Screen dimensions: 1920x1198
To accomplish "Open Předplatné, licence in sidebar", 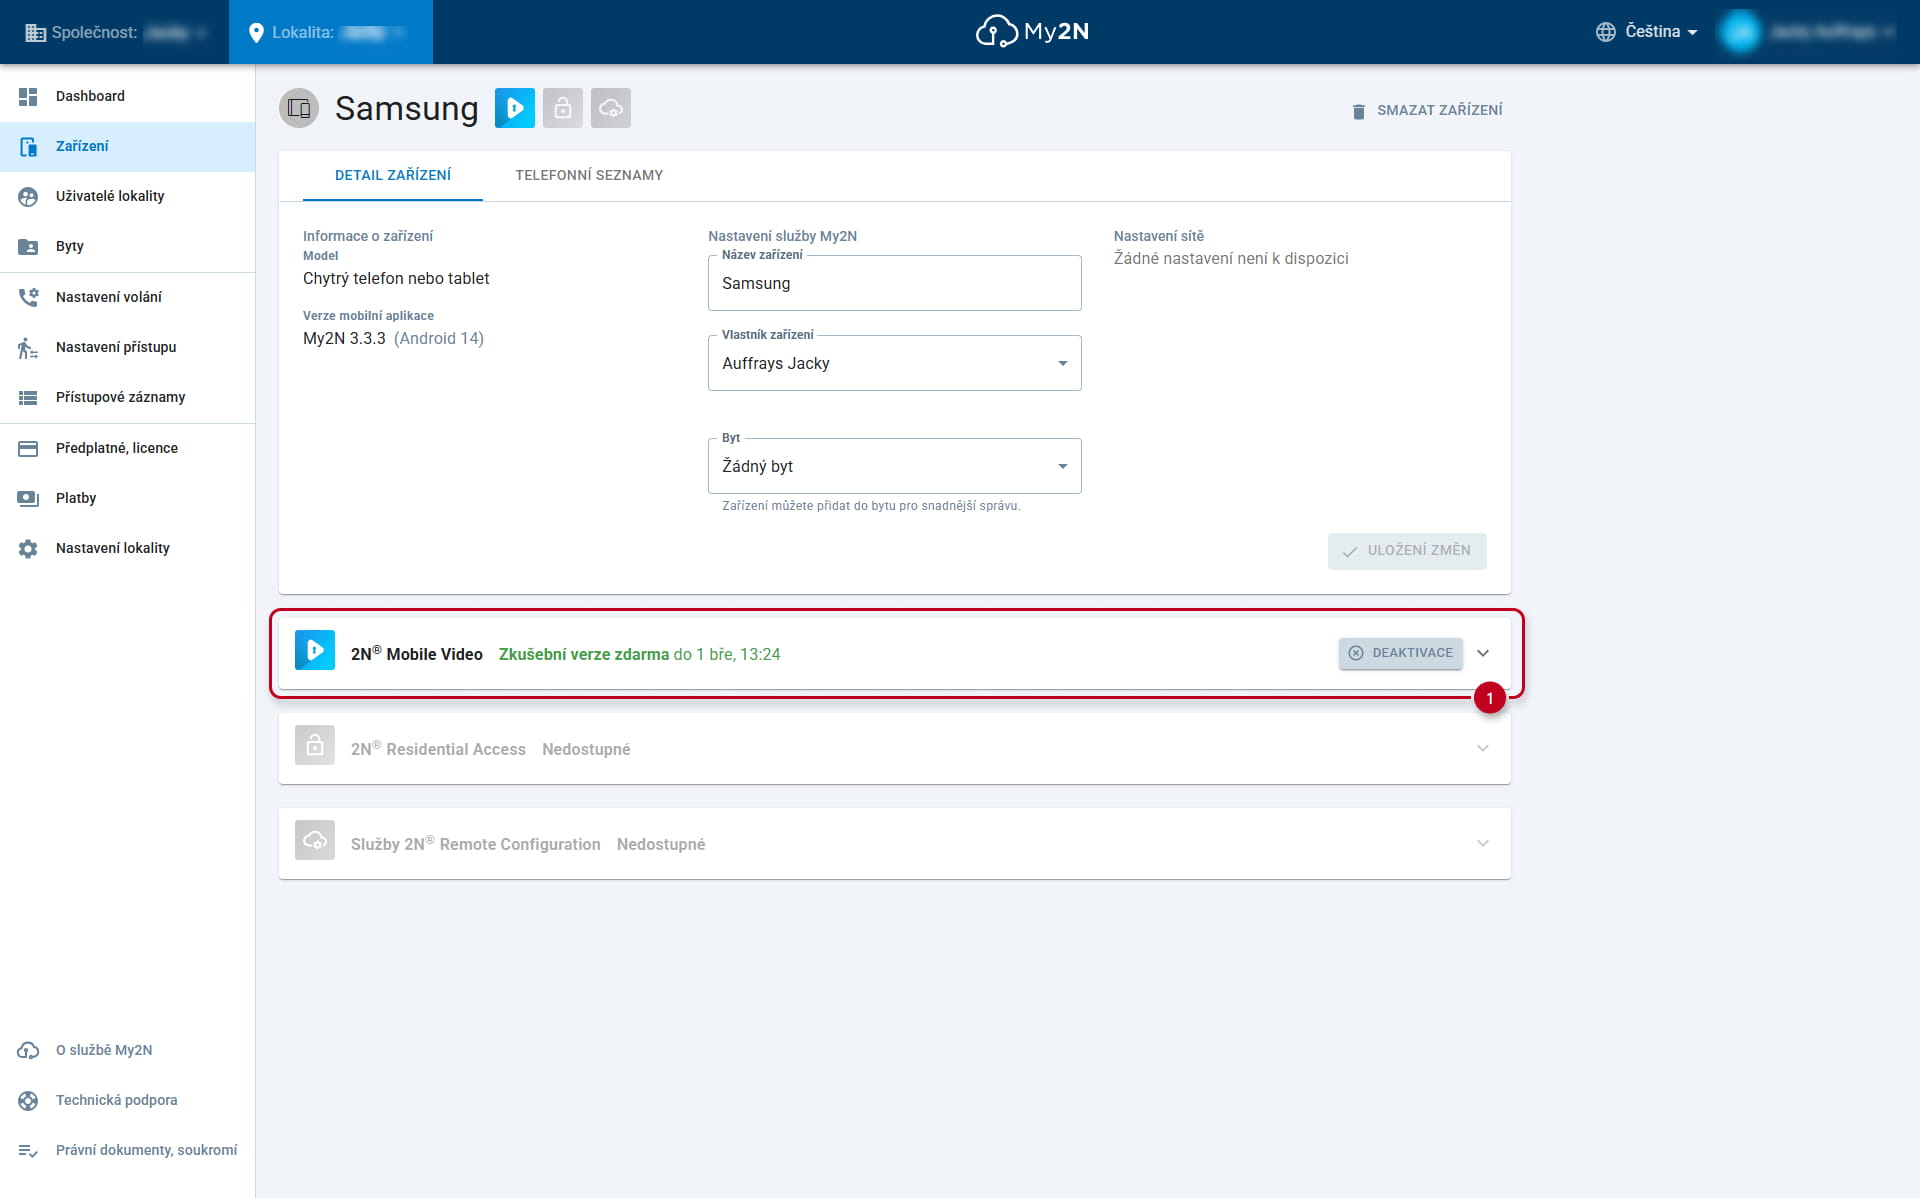I will point(128,448).
